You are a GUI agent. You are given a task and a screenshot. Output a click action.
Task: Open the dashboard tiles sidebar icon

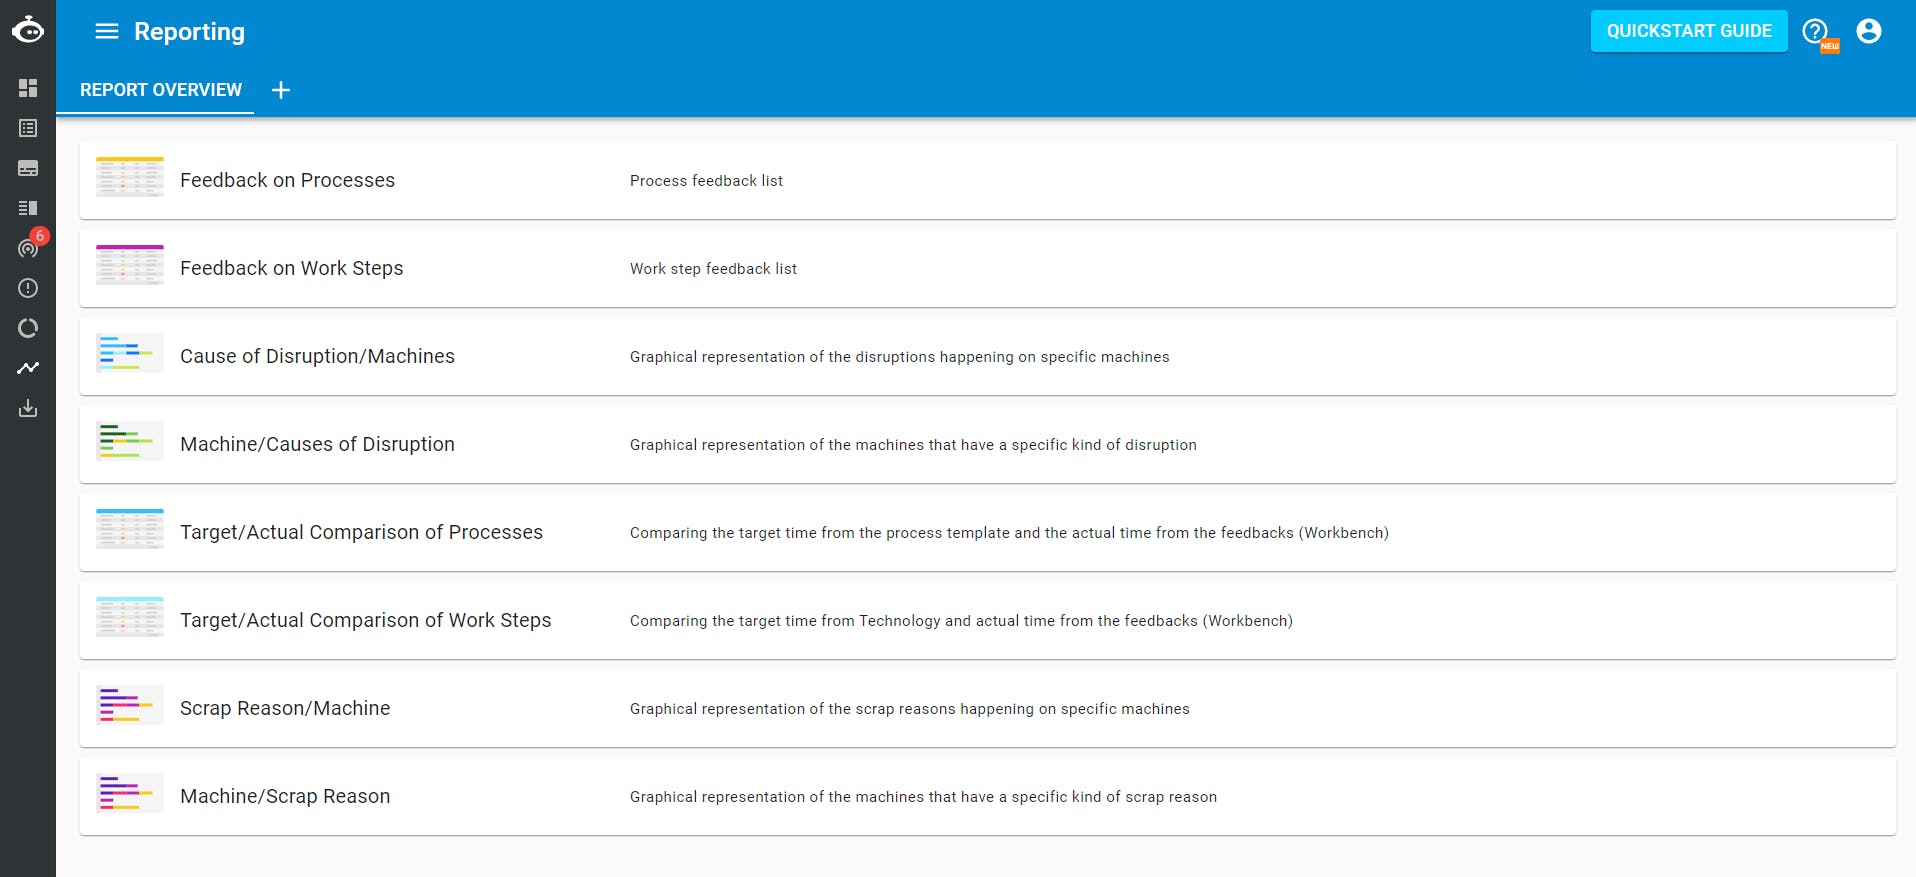tap(28, 88)
